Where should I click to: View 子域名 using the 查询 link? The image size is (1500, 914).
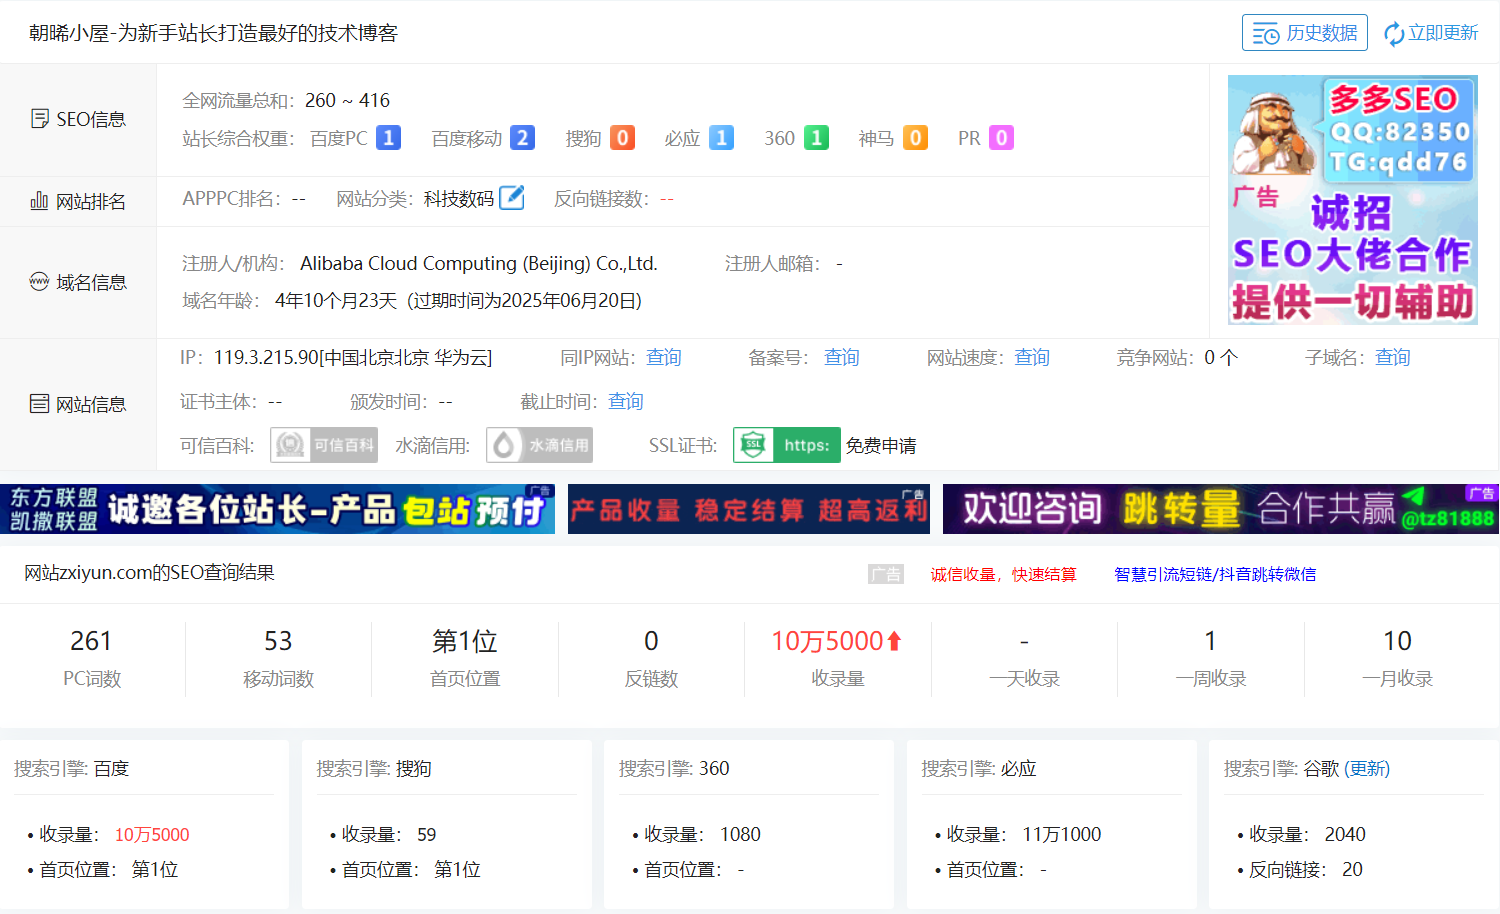pyautogui.click(x=1392, y=357)
